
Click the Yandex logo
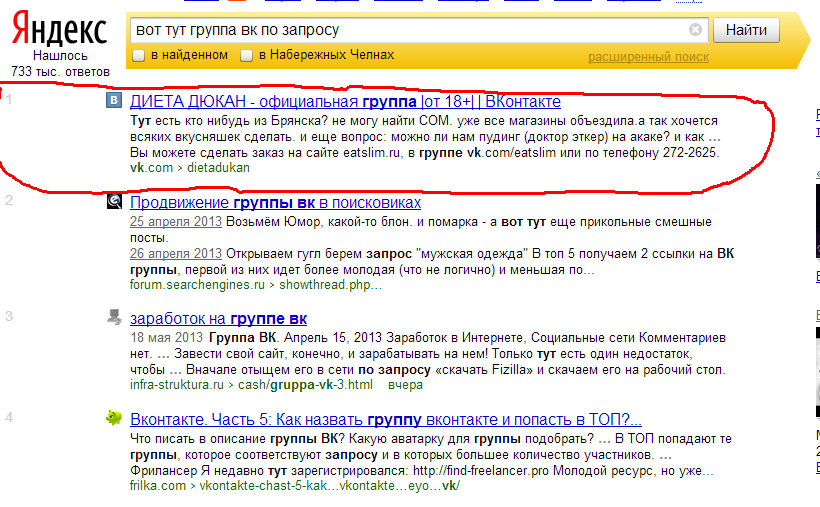click(x=60, y=30)
